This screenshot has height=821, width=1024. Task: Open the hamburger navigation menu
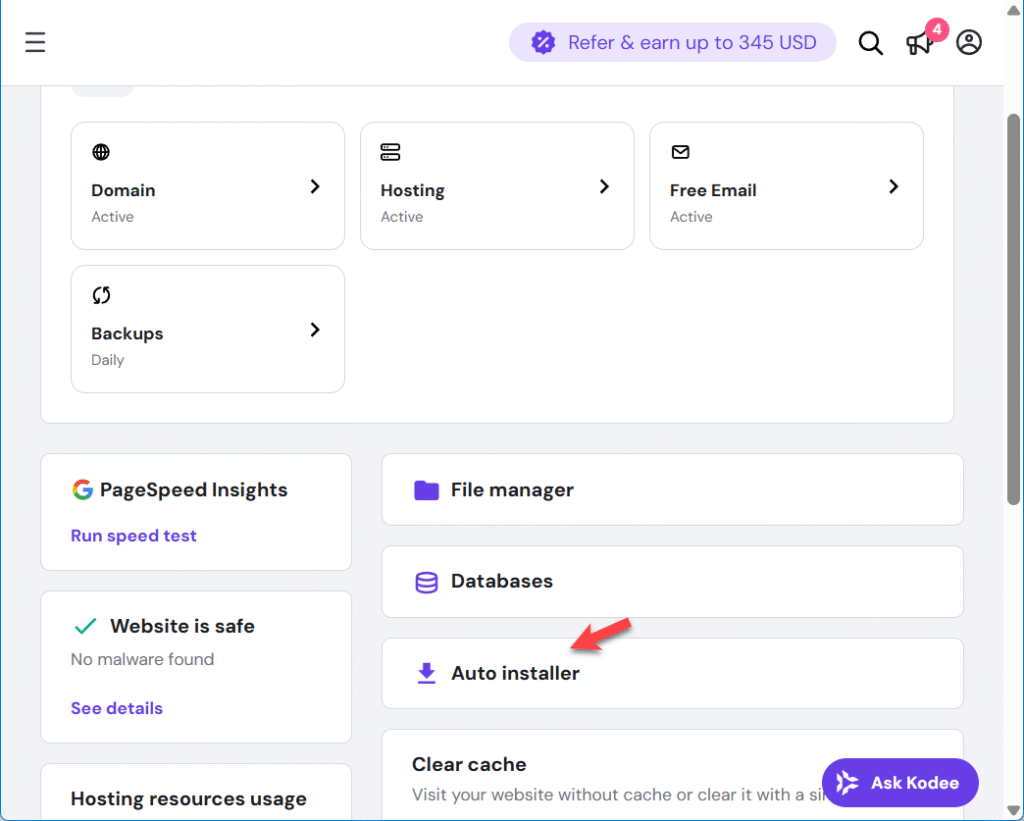pyautogui.click(x=36, y=42)
